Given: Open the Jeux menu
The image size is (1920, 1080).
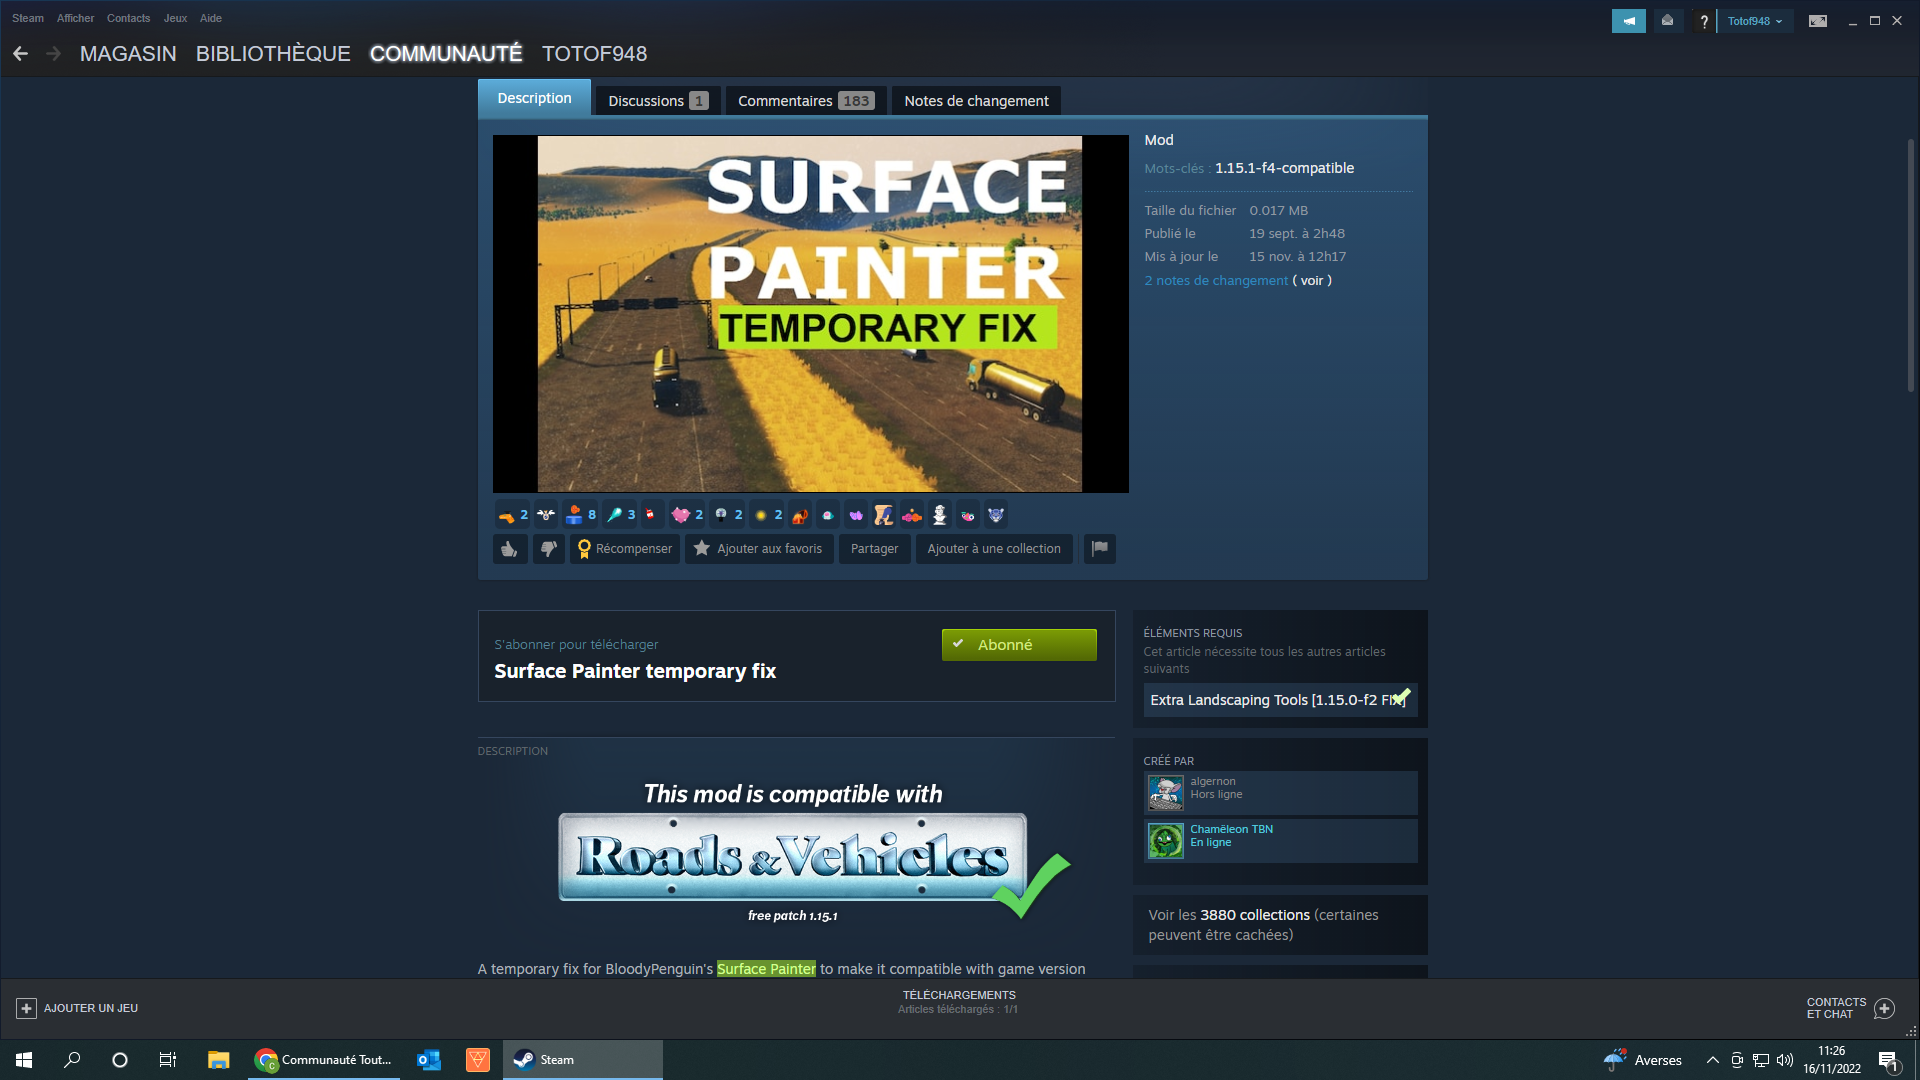Looking at the screenshot, I should 175,18.
